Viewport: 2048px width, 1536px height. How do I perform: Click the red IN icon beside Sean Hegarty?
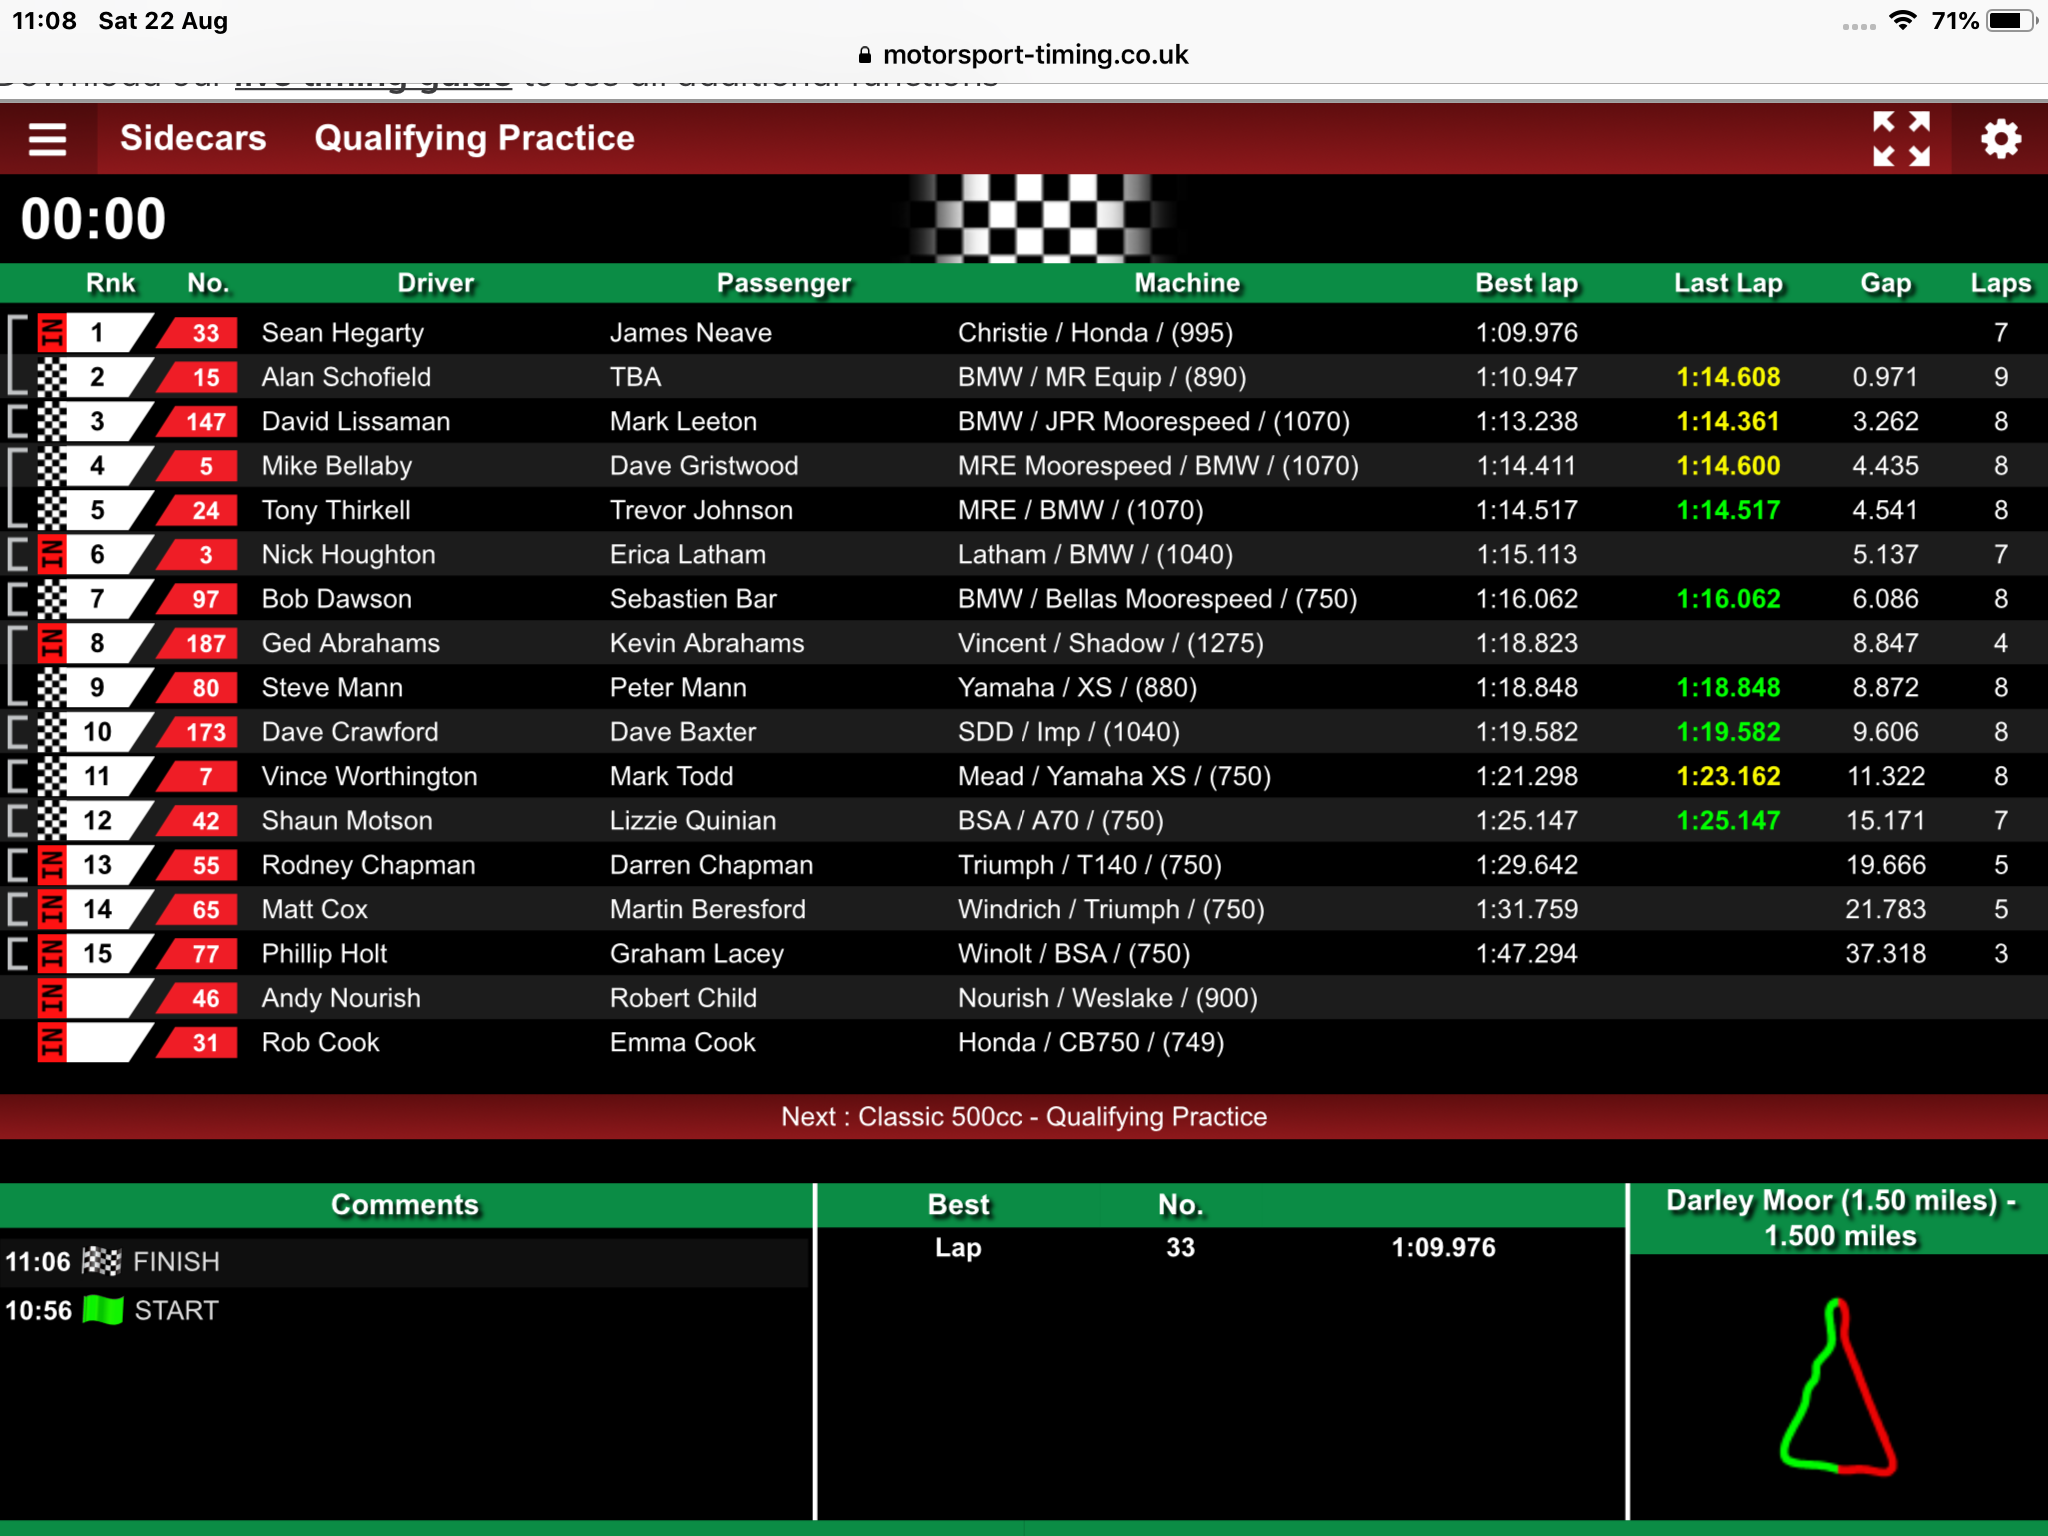[52, 333]
